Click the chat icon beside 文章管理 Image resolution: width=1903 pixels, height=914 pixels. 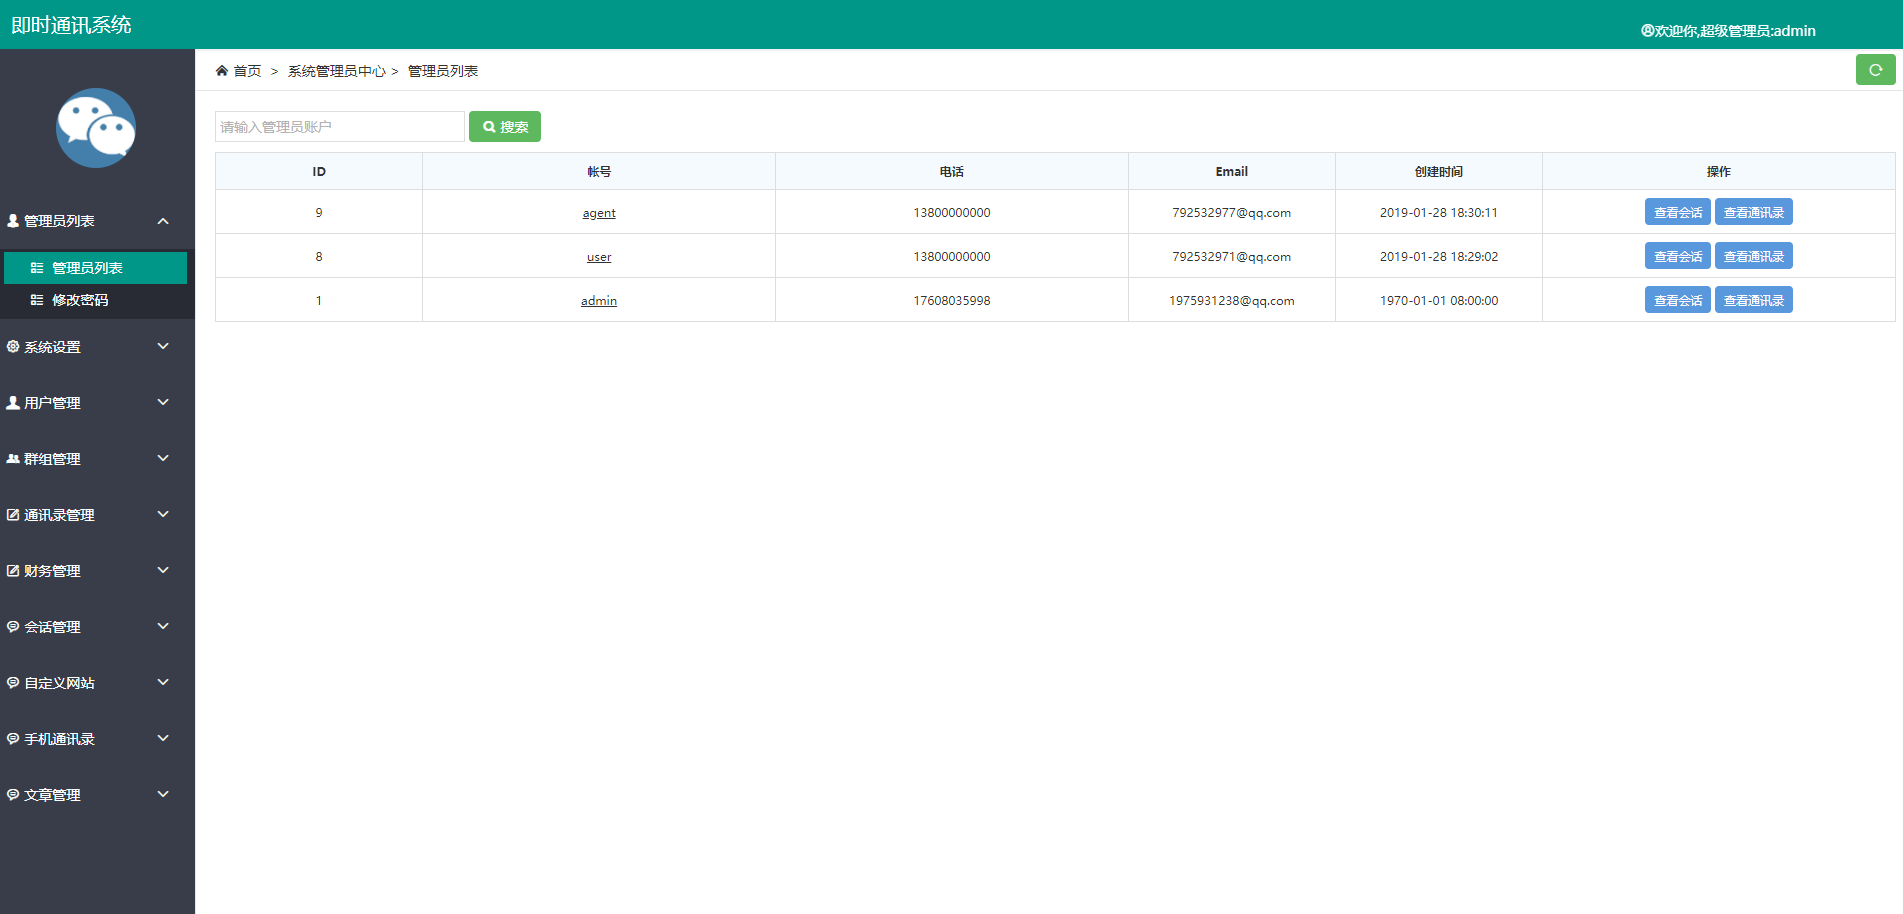point(13,795)
